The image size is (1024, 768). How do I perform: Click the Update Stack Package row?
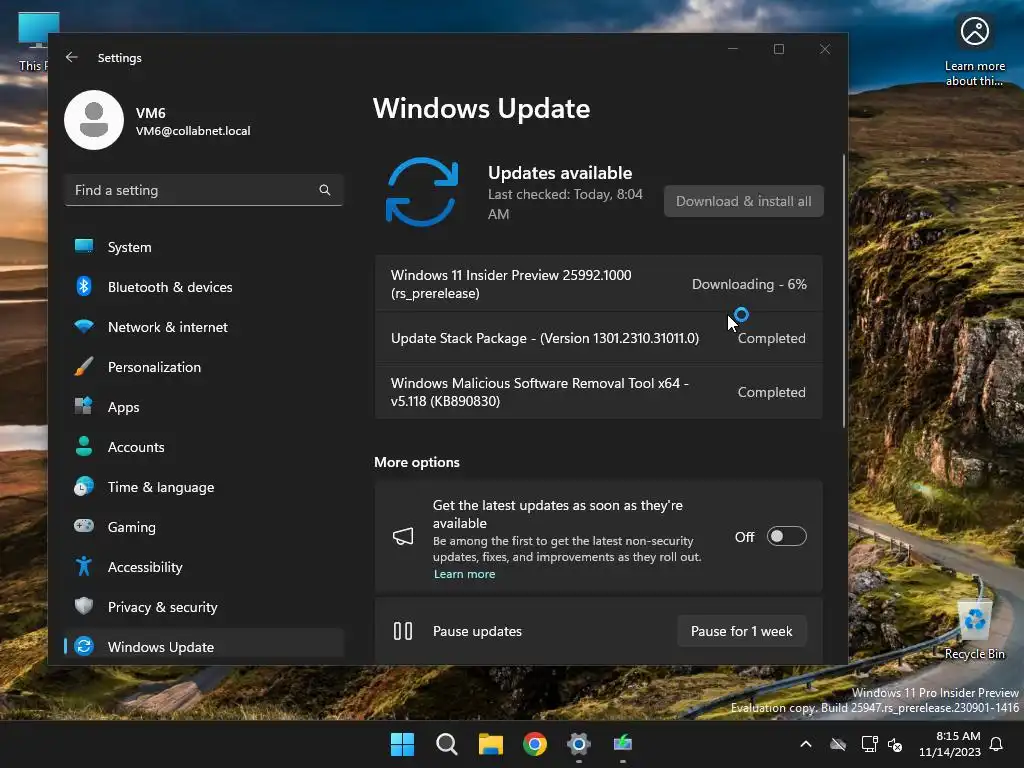598,338
